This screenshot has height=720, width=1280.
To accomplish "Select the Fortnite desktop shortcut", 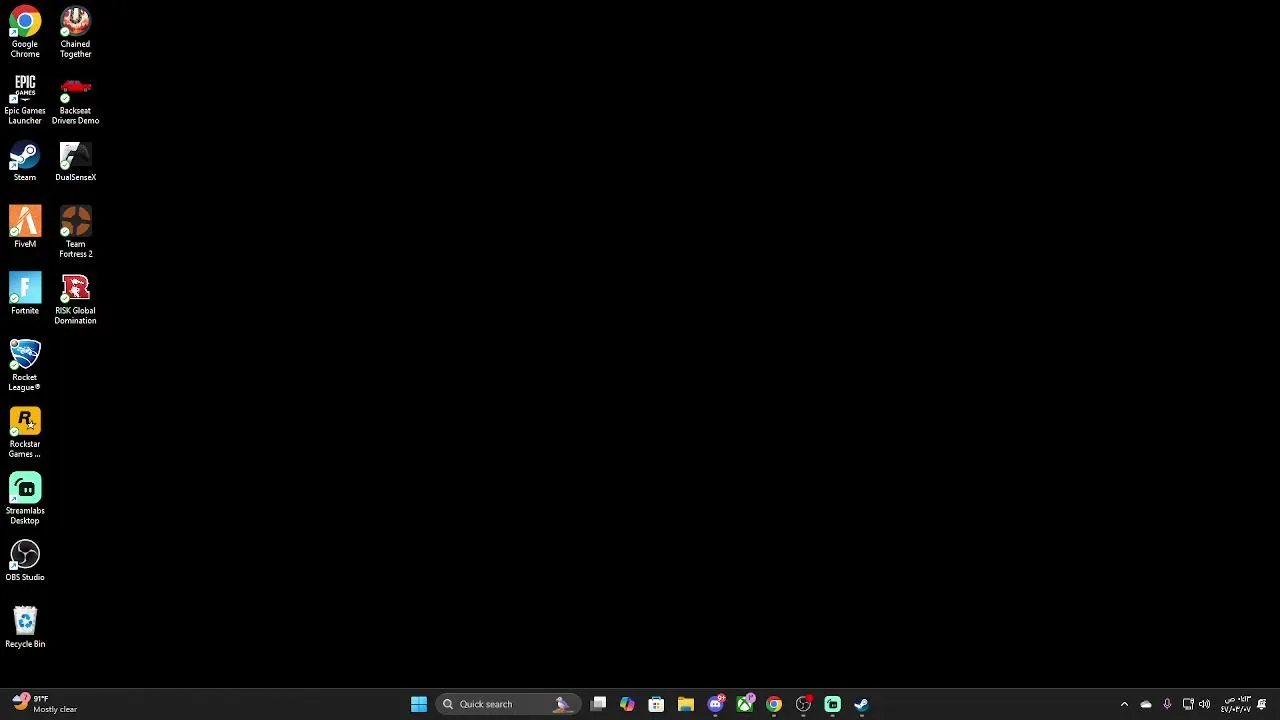I will [25, 294].
